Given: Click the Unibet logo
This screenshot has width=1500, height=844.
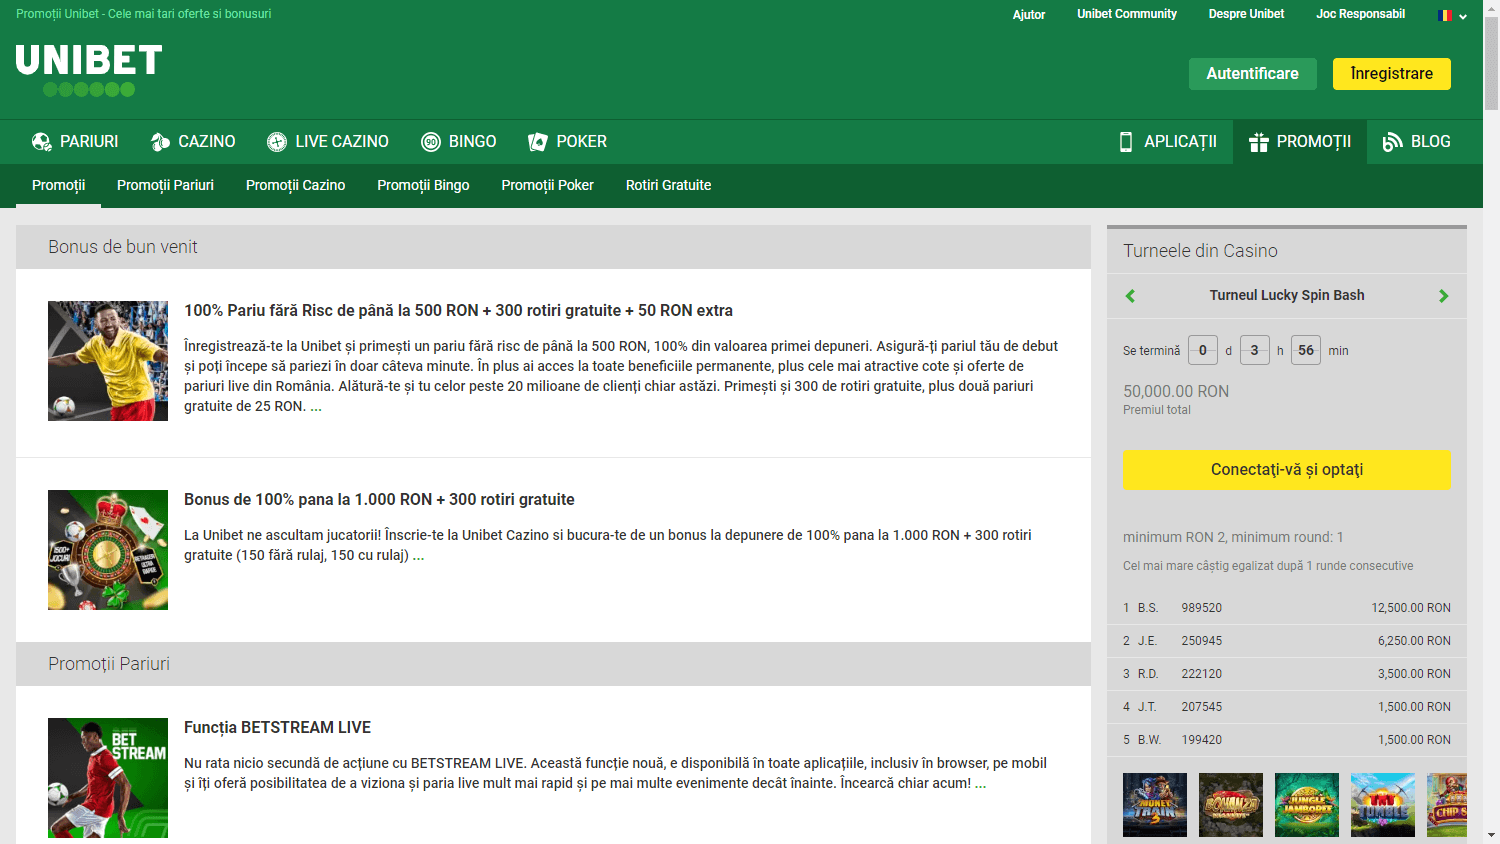Looking at the screenshot, I should click(88, 67).
